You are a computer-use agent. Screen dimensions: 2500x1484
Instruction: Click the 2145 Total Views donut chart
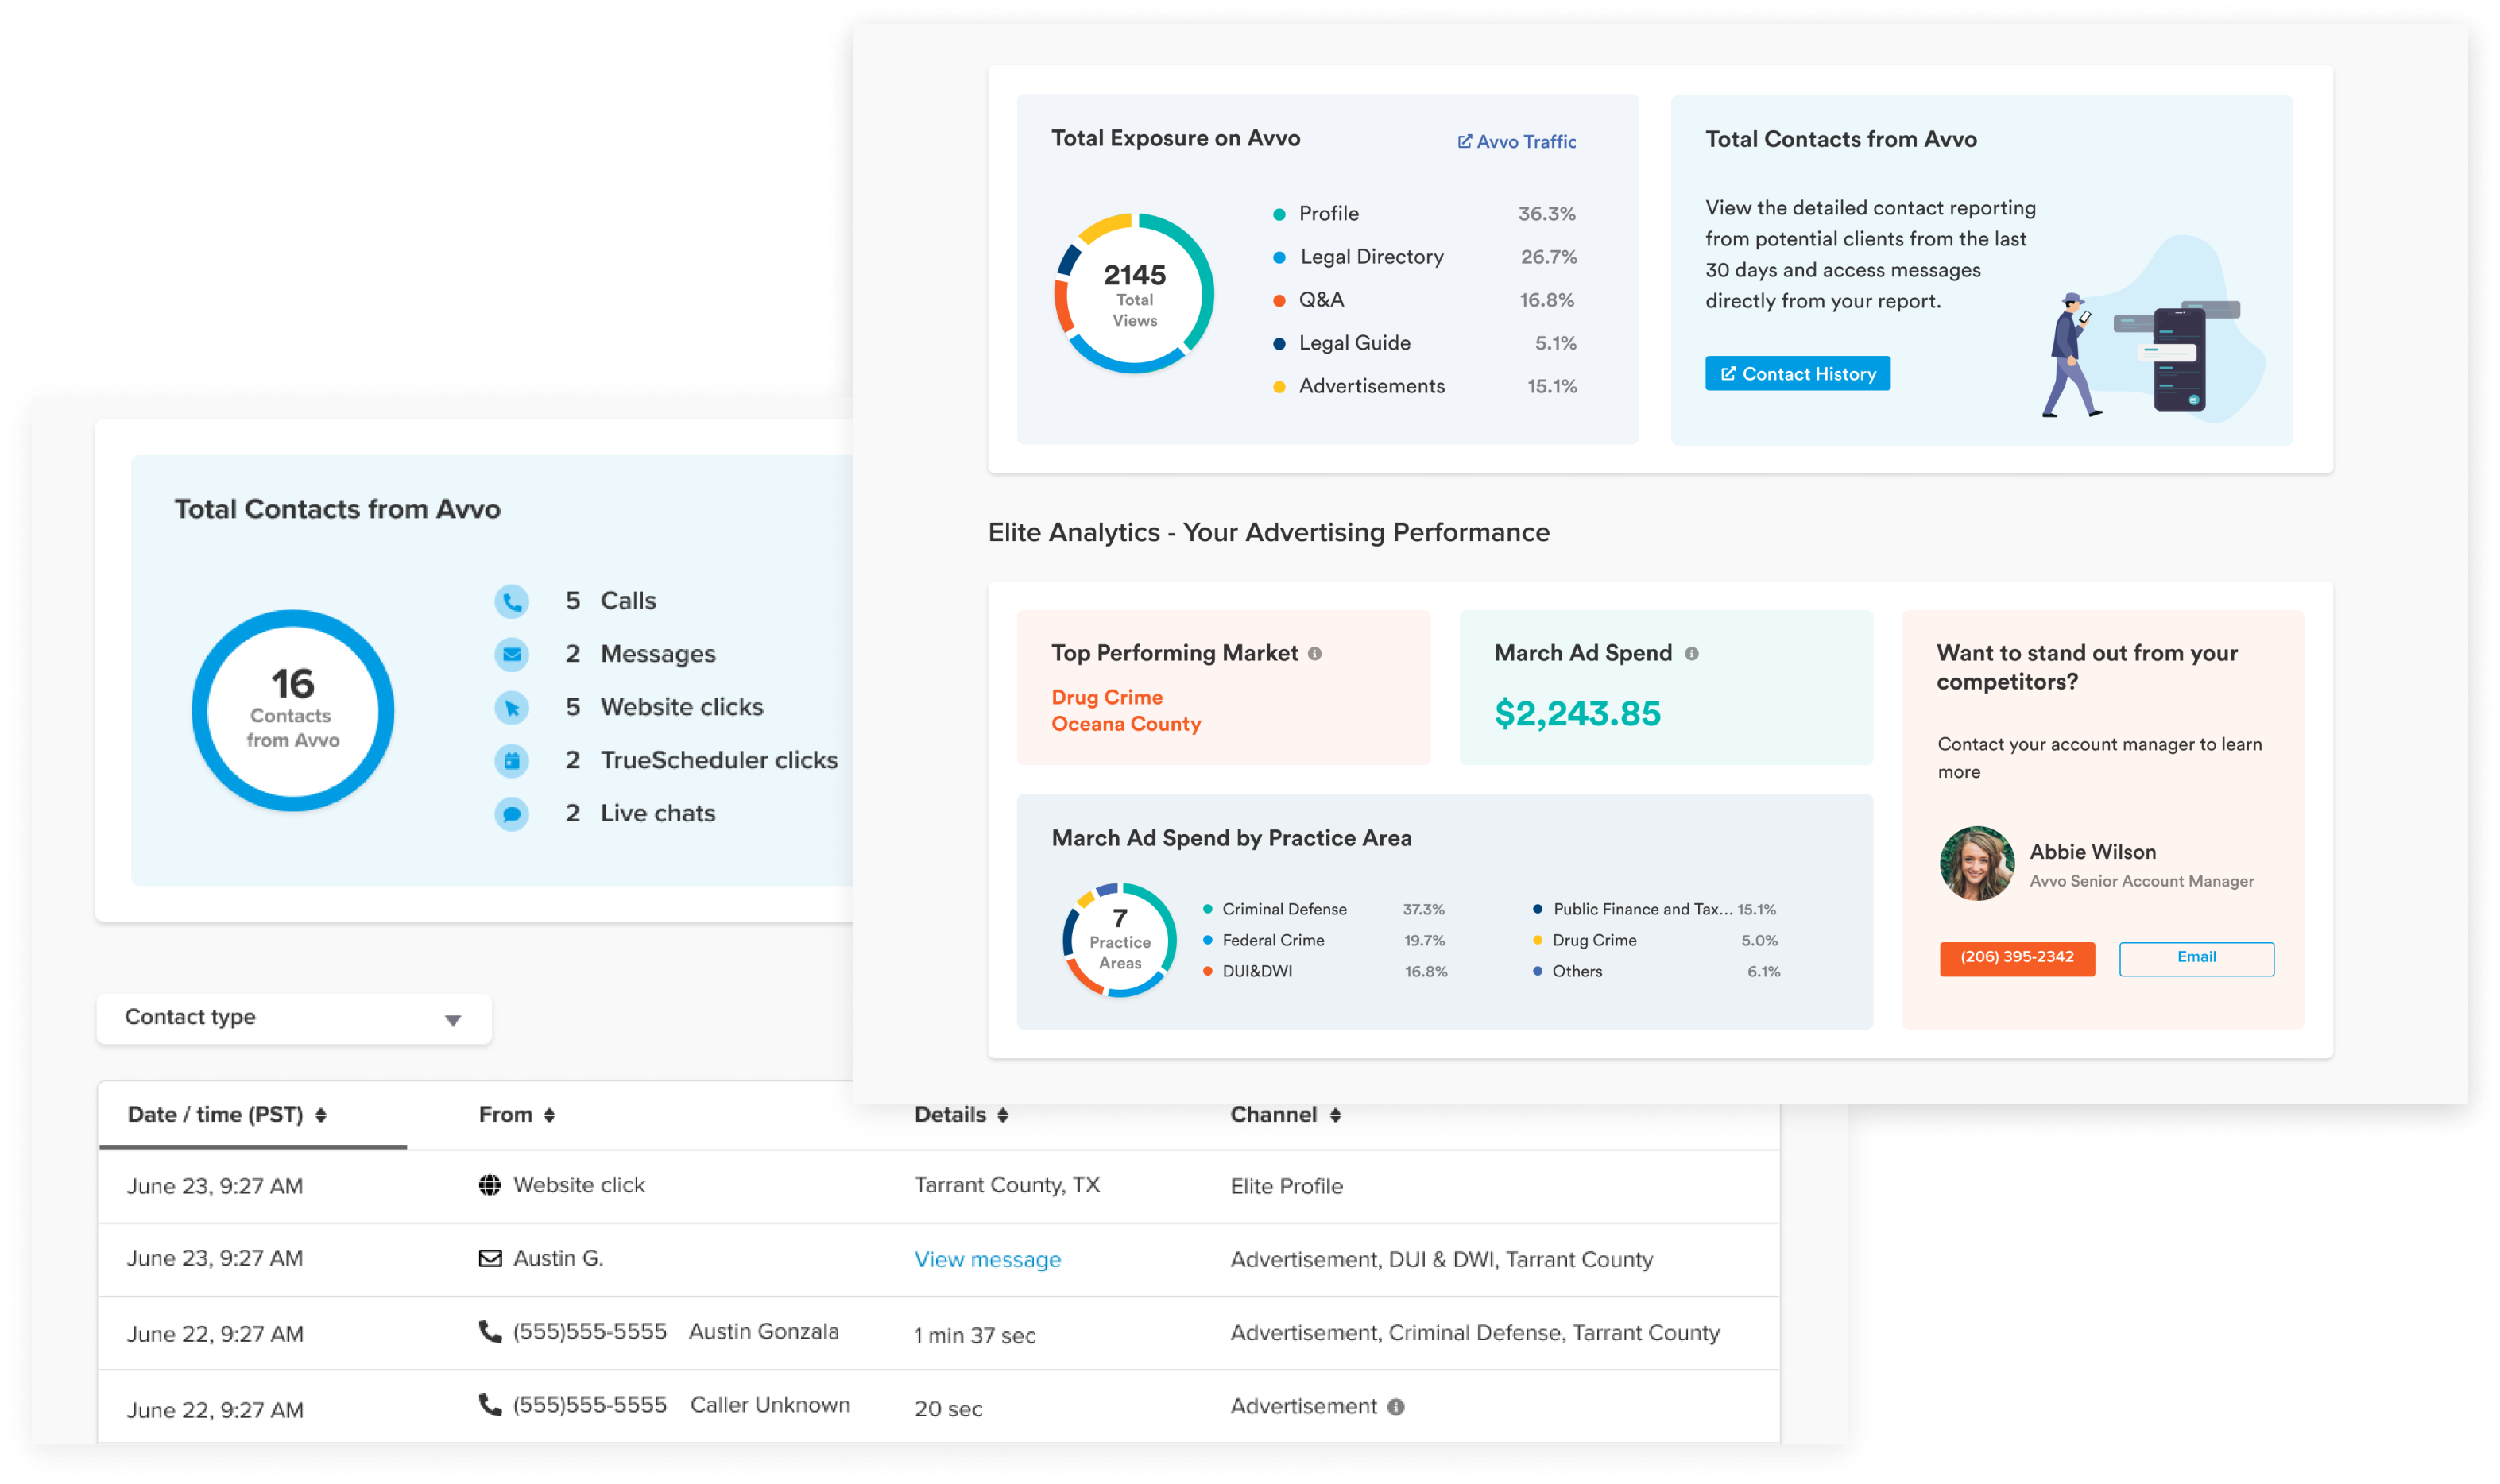click(1134, 293)
